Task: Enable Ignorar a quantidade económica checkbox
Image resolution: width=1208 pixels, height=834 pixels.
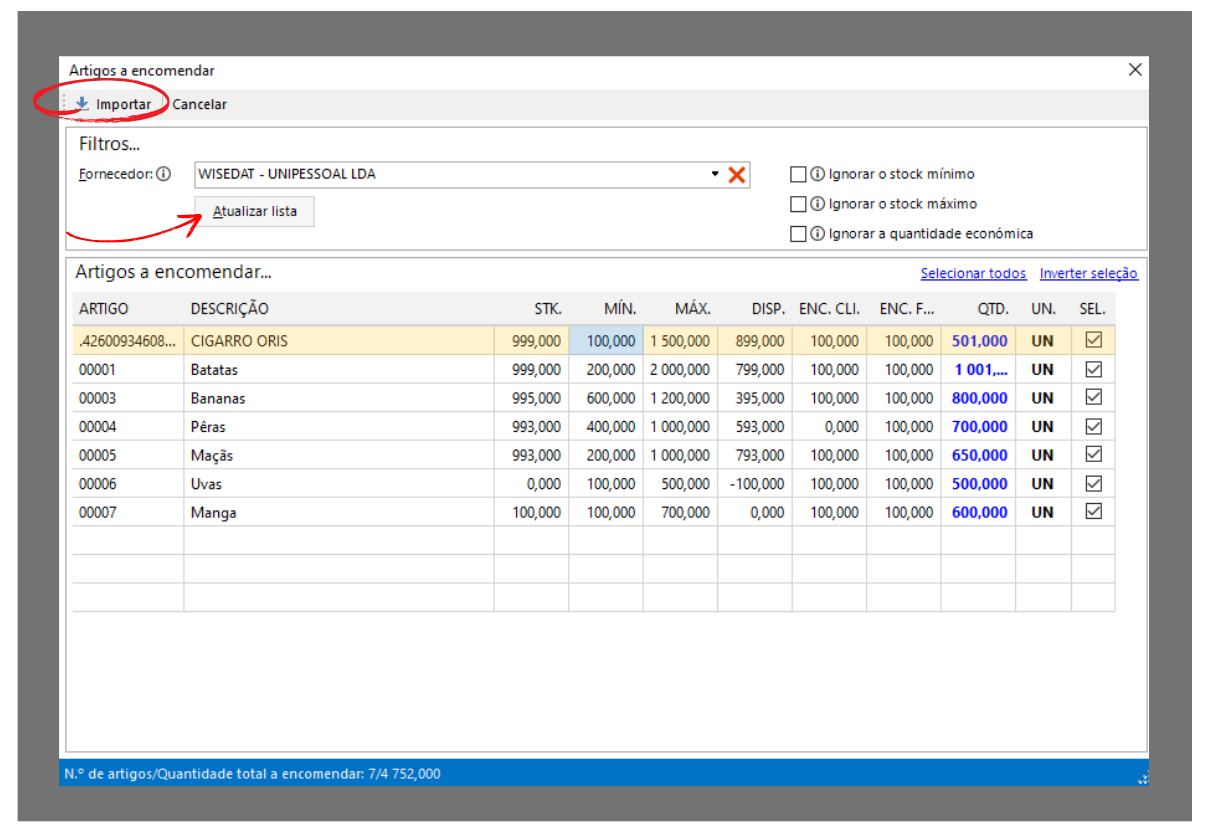Action: pos(798,234)
